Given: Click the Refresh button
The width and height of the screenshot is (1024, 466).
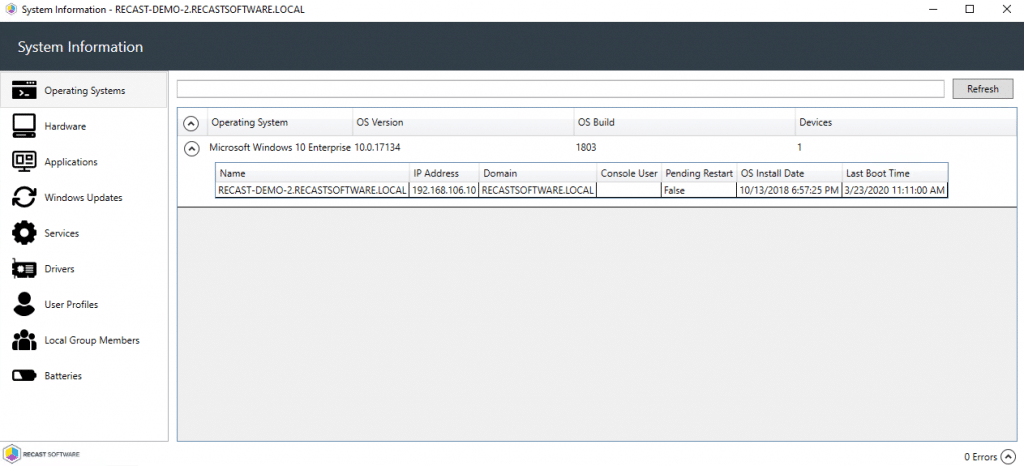Looking at the screenshot, I should click(982, 89).
